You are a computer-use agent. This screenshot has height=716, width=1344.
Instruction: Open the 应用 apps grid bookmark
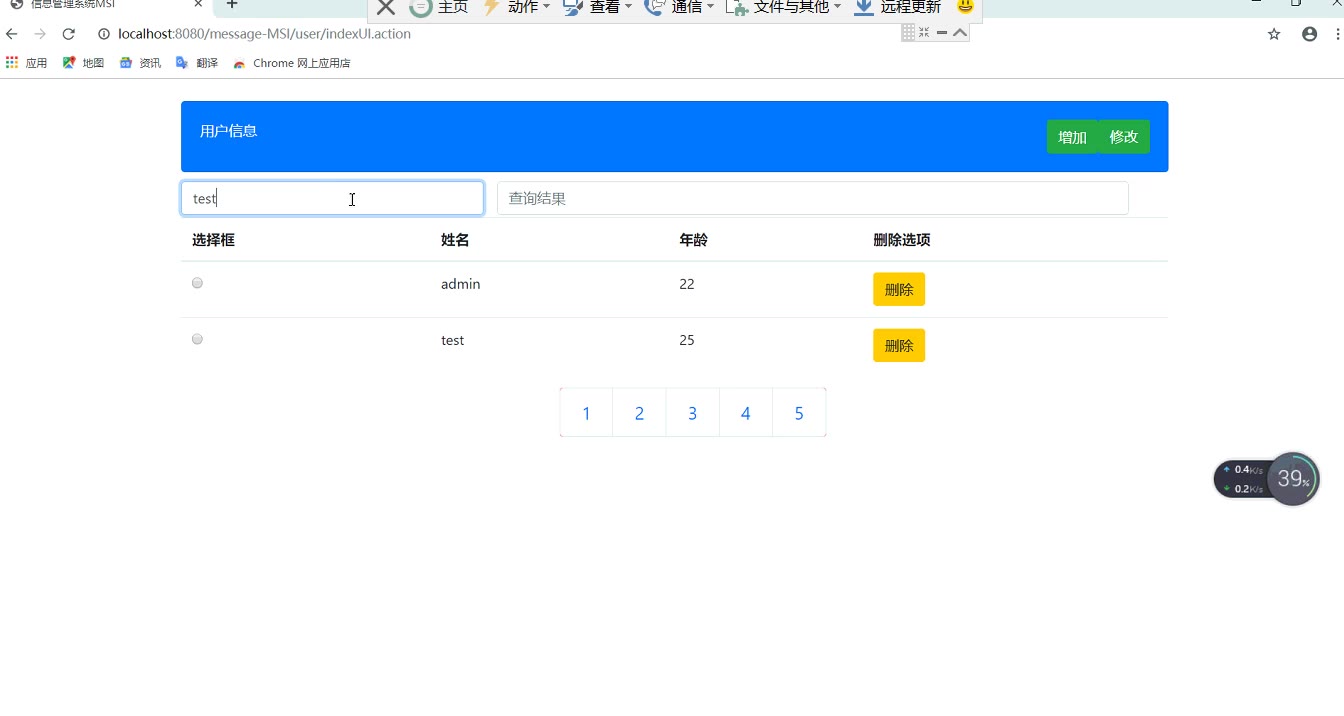(27, 63)
